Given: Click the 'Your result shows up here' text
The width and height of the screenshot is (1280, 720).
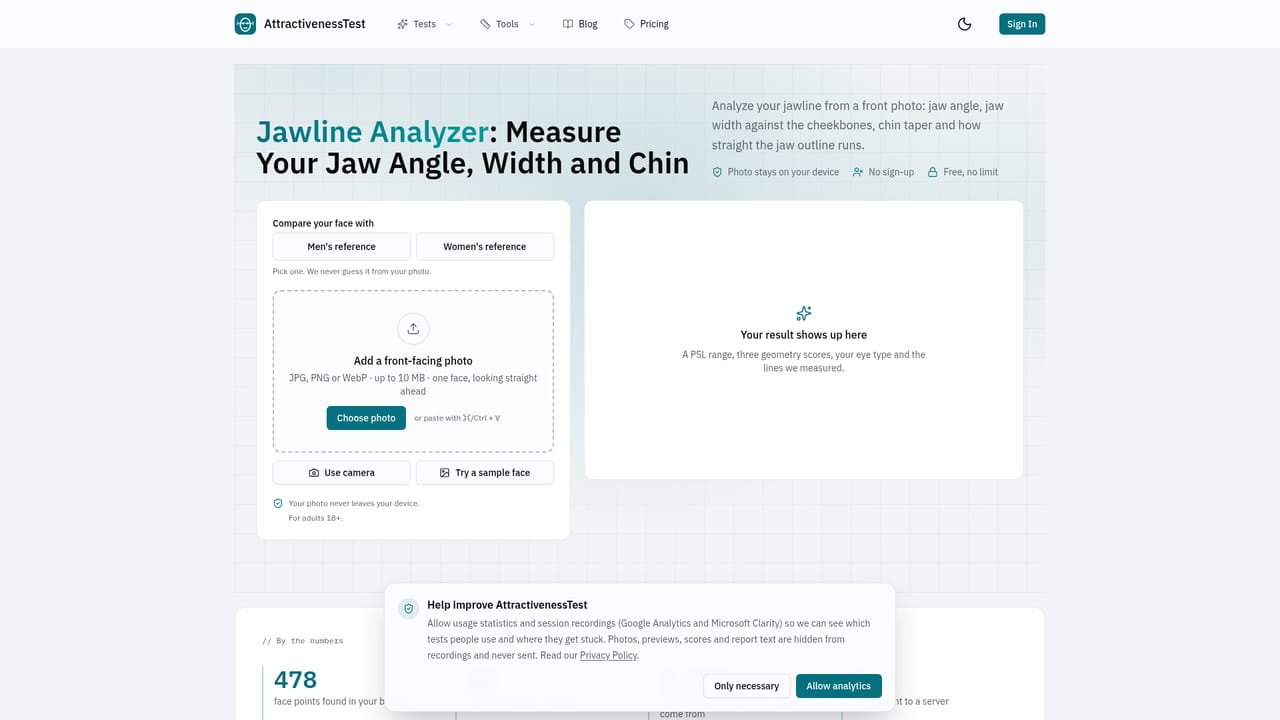Looking at the screenshot, I should coord(804,335).
